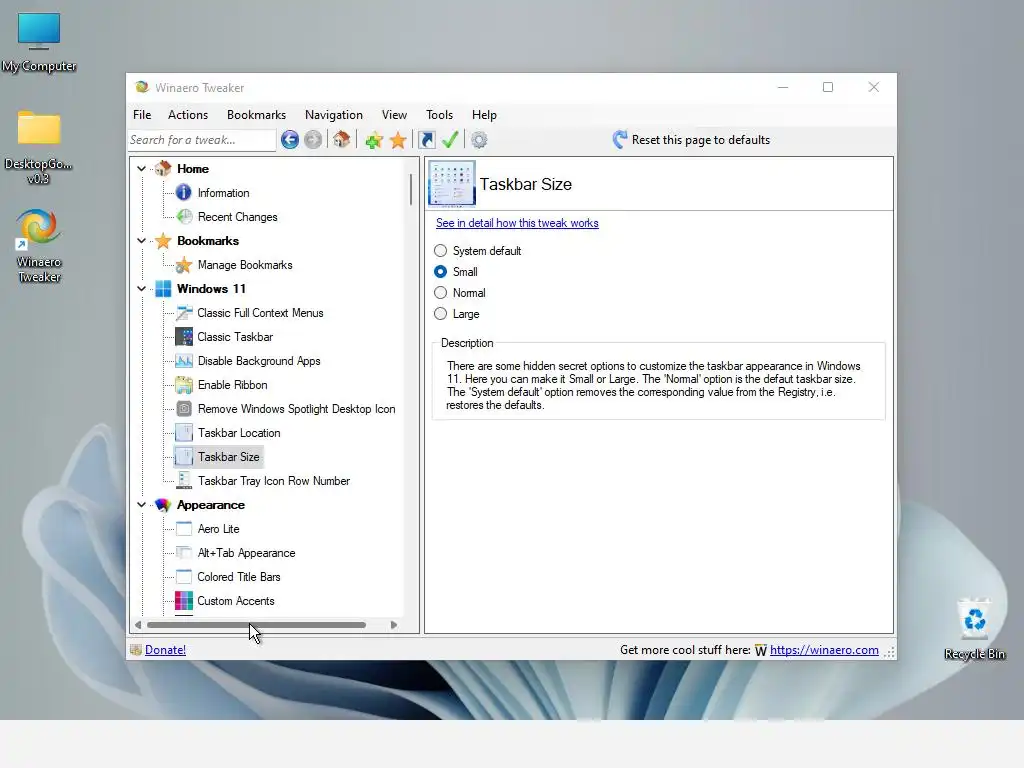The width and height of the screenshot is (1024, 768).
Task: Click the shortcut arrow toolbar icon
Action: [x=427, y=140]
